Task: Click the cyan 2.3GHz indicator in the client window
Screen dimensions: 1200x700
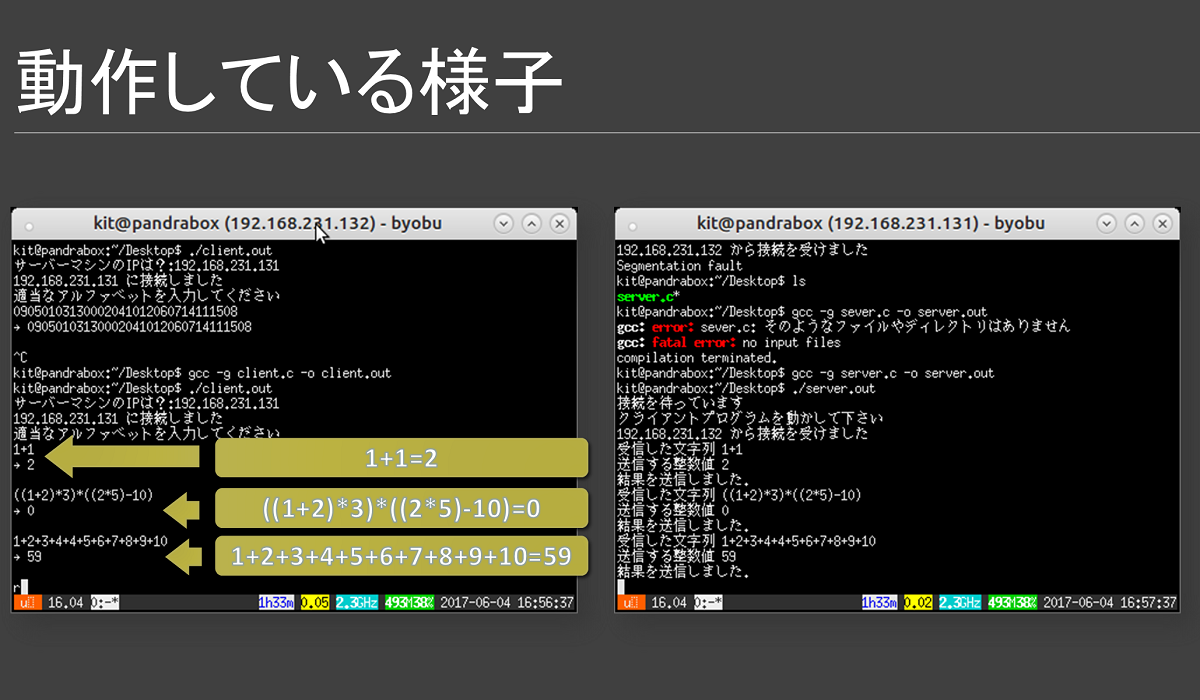Action: point(357,602)
